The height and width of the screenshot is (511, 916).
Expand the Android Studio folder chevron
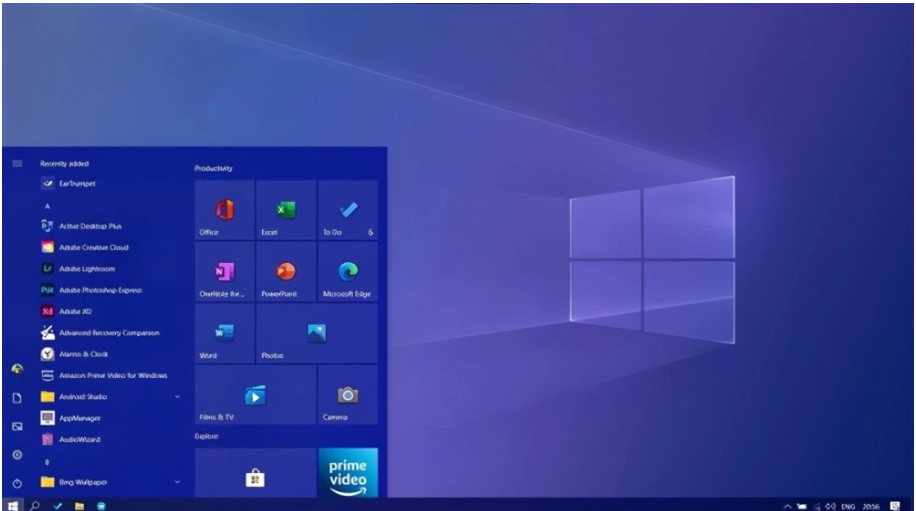[177, 397]
